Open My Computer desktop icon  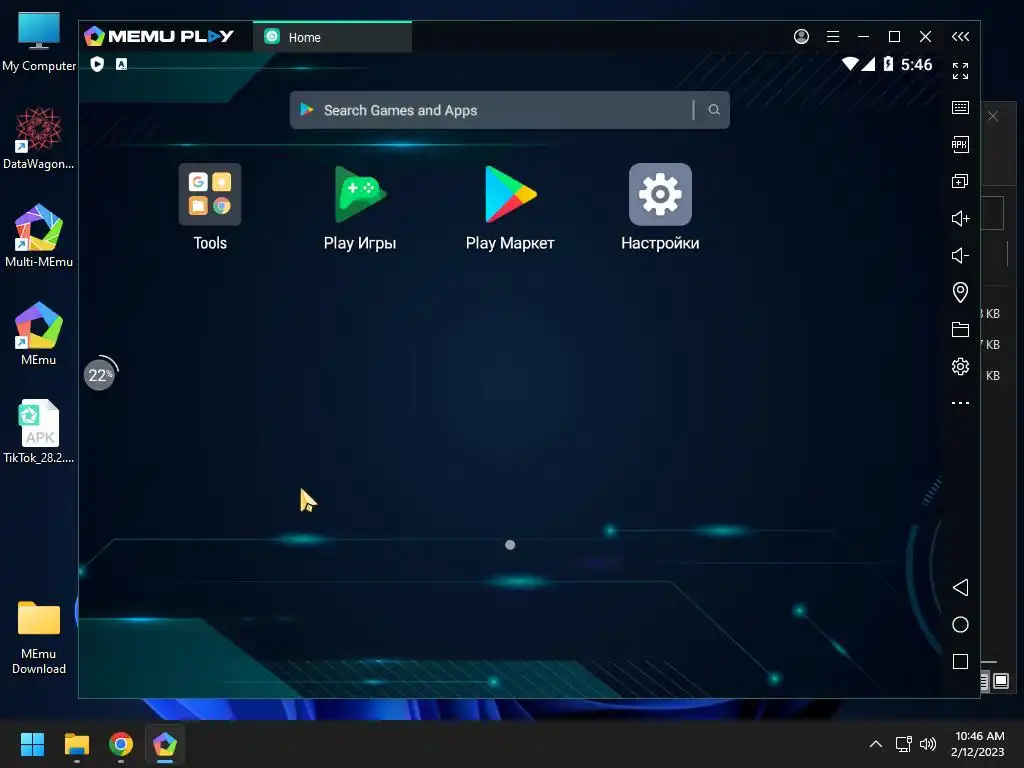click(x=39, y=41)
